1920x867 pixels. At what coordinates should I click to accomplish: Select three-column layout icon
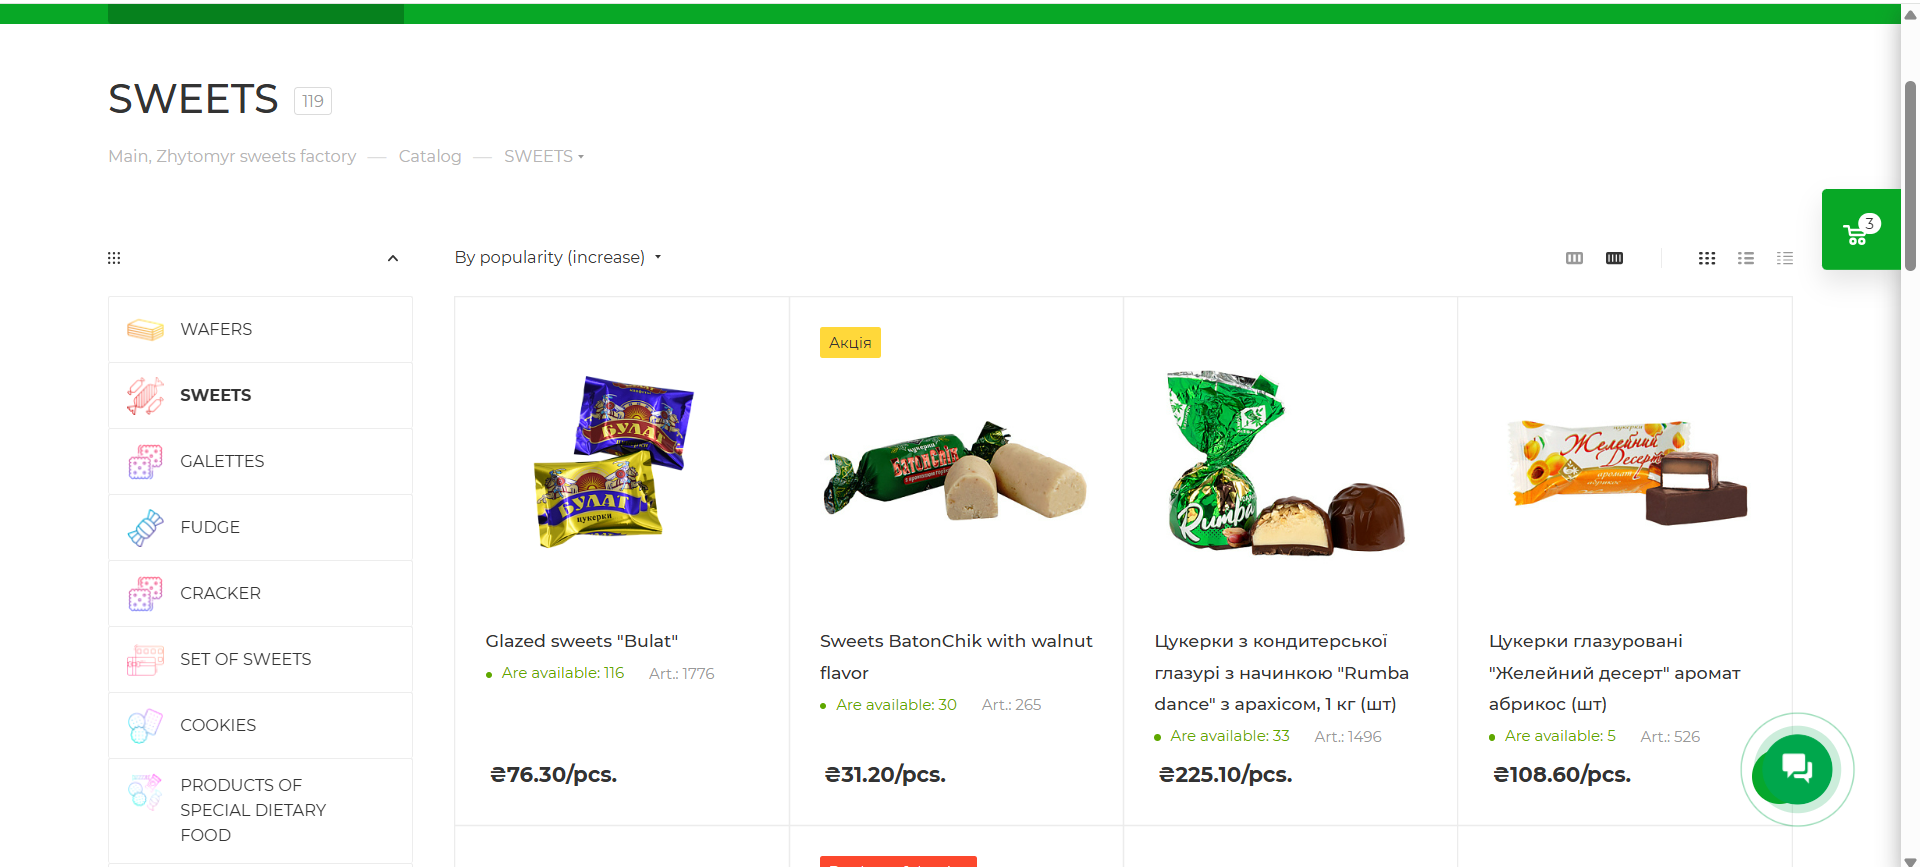tap(1574, 258)
